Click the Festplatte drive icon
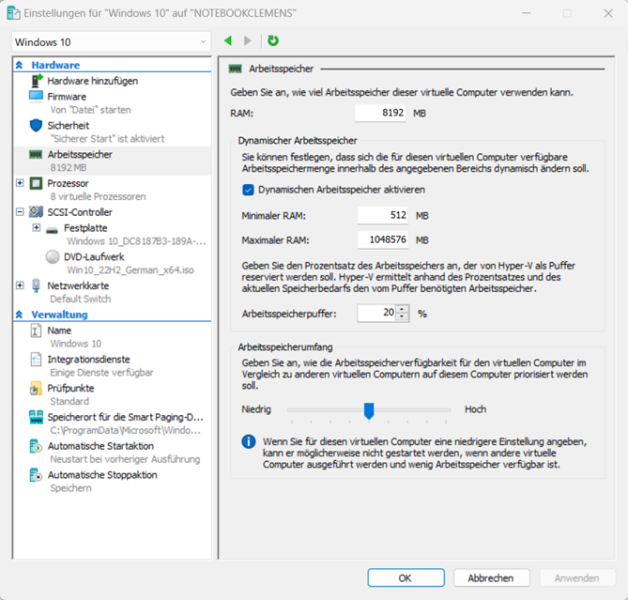Viewport: 628px width, 600px height. pos(52,230)
